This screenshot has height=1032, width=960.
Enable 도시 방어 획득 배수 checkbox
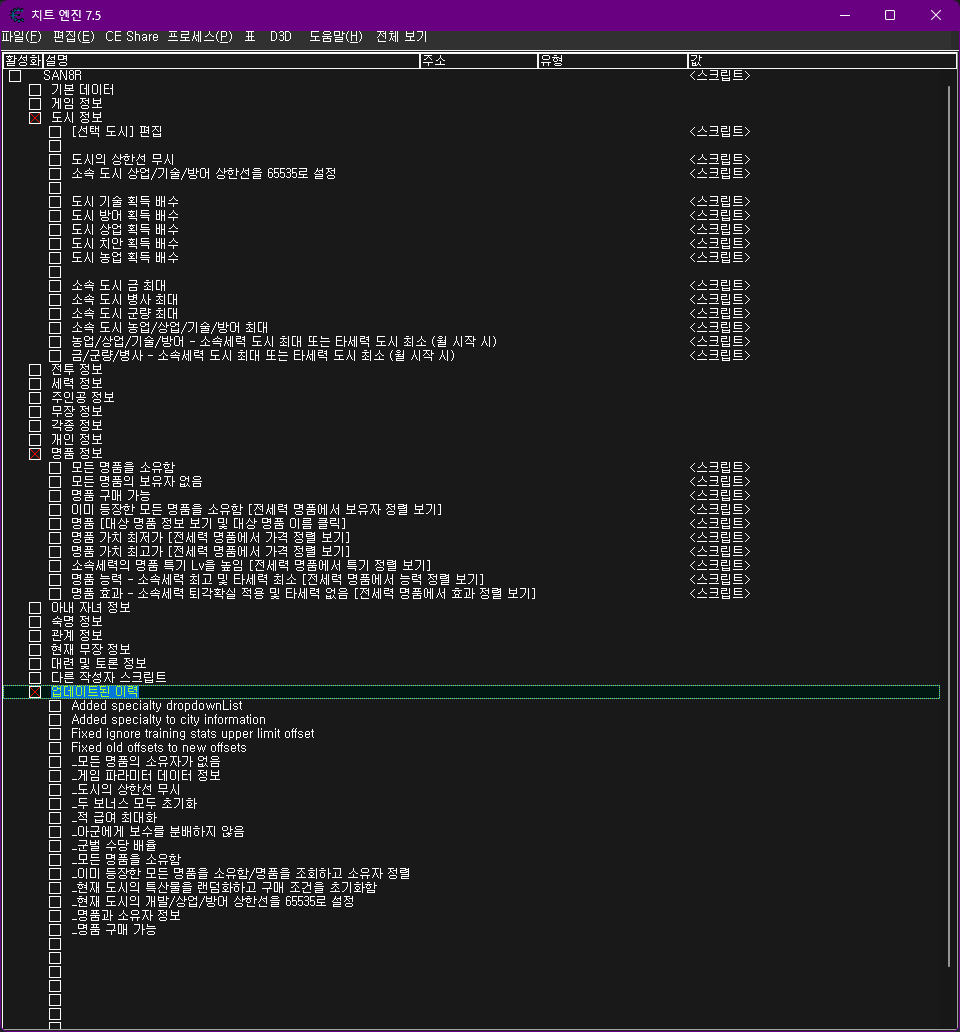pyautogui.click(x=55, y=216)
